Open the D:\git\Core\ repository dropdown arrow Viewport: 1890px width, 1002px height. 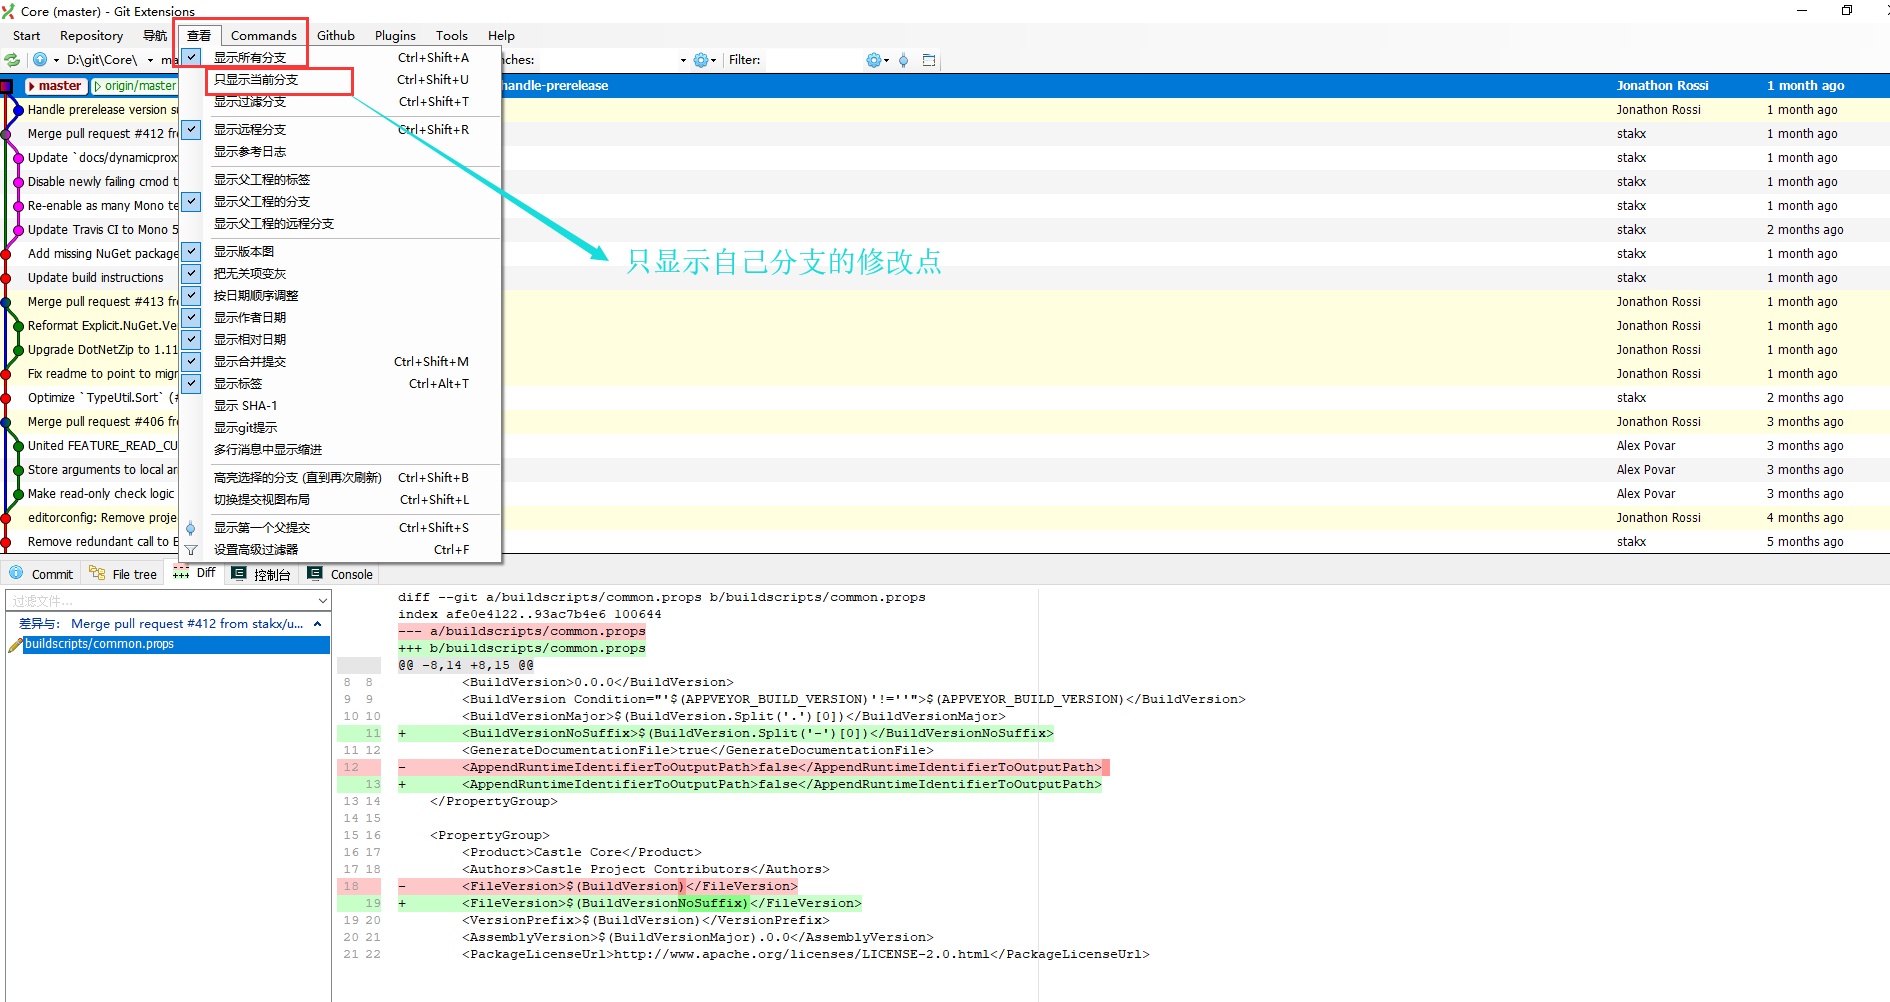pyautogui.click(x=150, y=60)
